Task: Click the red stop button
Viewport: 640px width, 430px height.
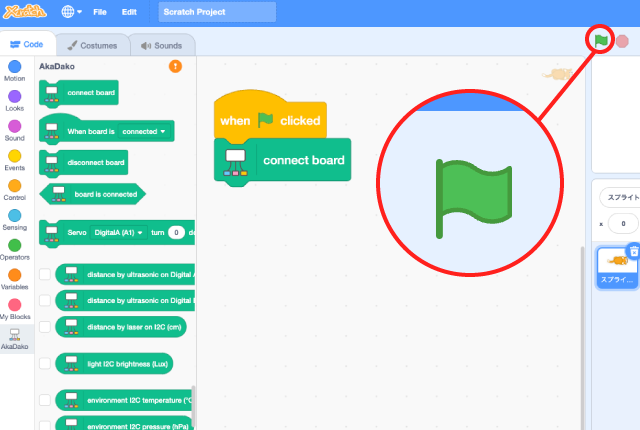Action: click(622, 41)
